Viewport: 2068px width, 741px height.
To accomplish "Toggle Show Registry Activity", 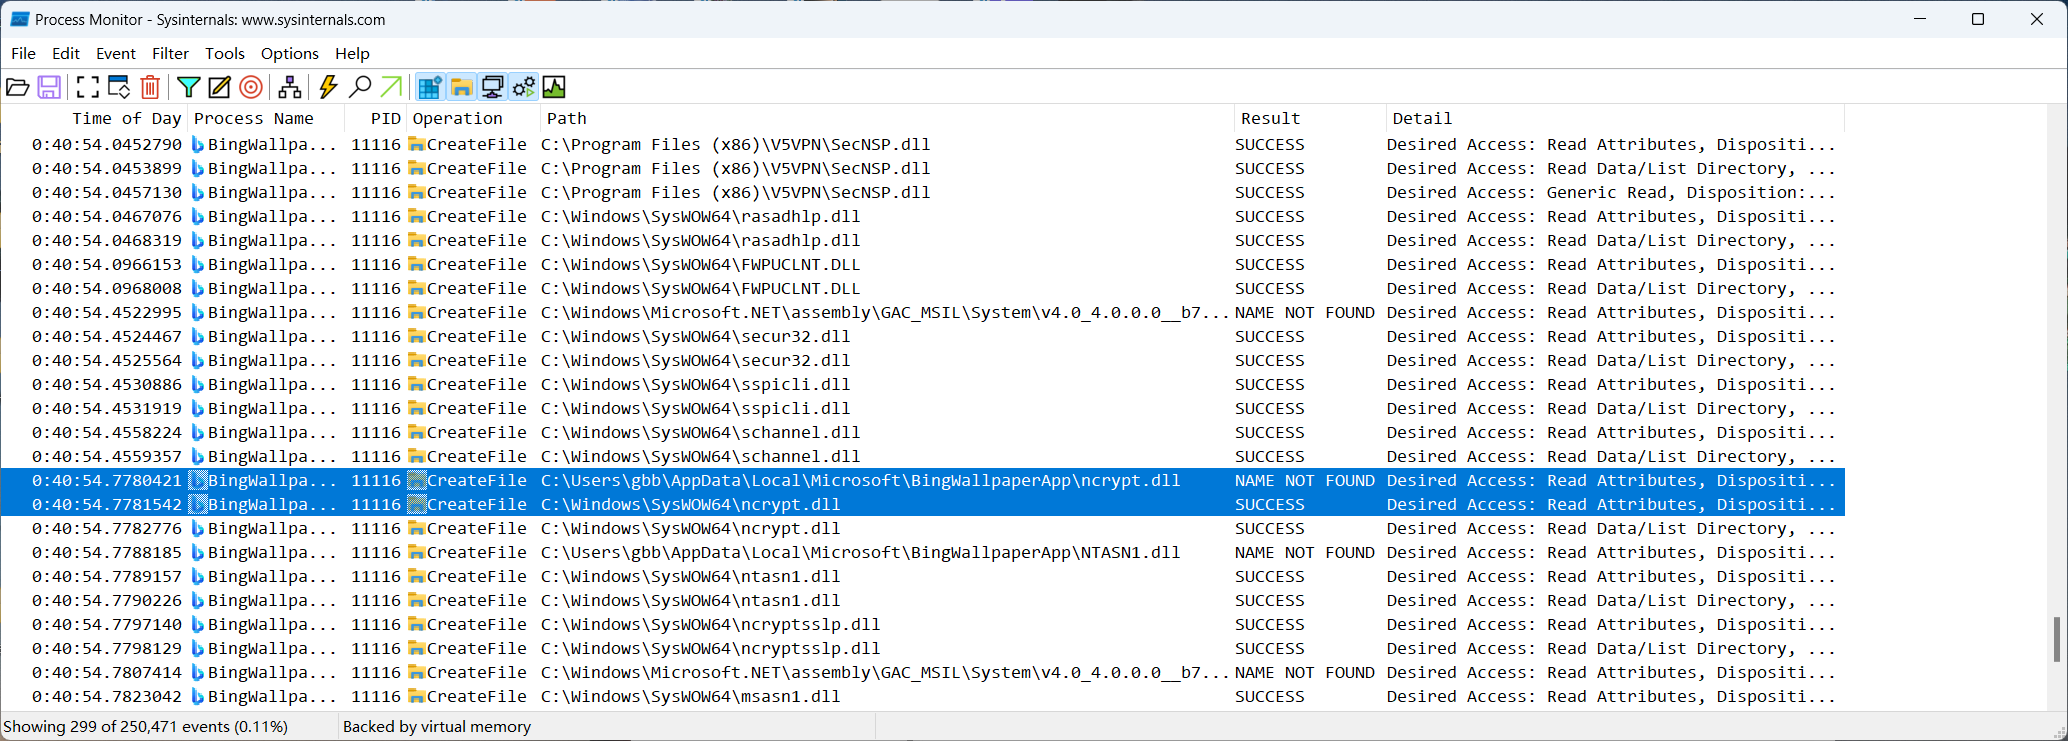I will [x=430, y=87].
